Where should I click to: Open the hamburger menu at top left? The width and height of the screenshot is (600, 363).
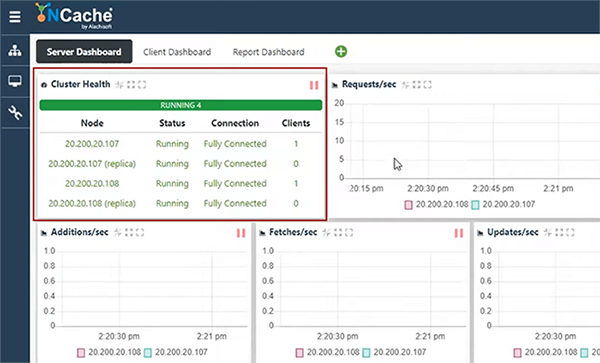coord(15,17)
